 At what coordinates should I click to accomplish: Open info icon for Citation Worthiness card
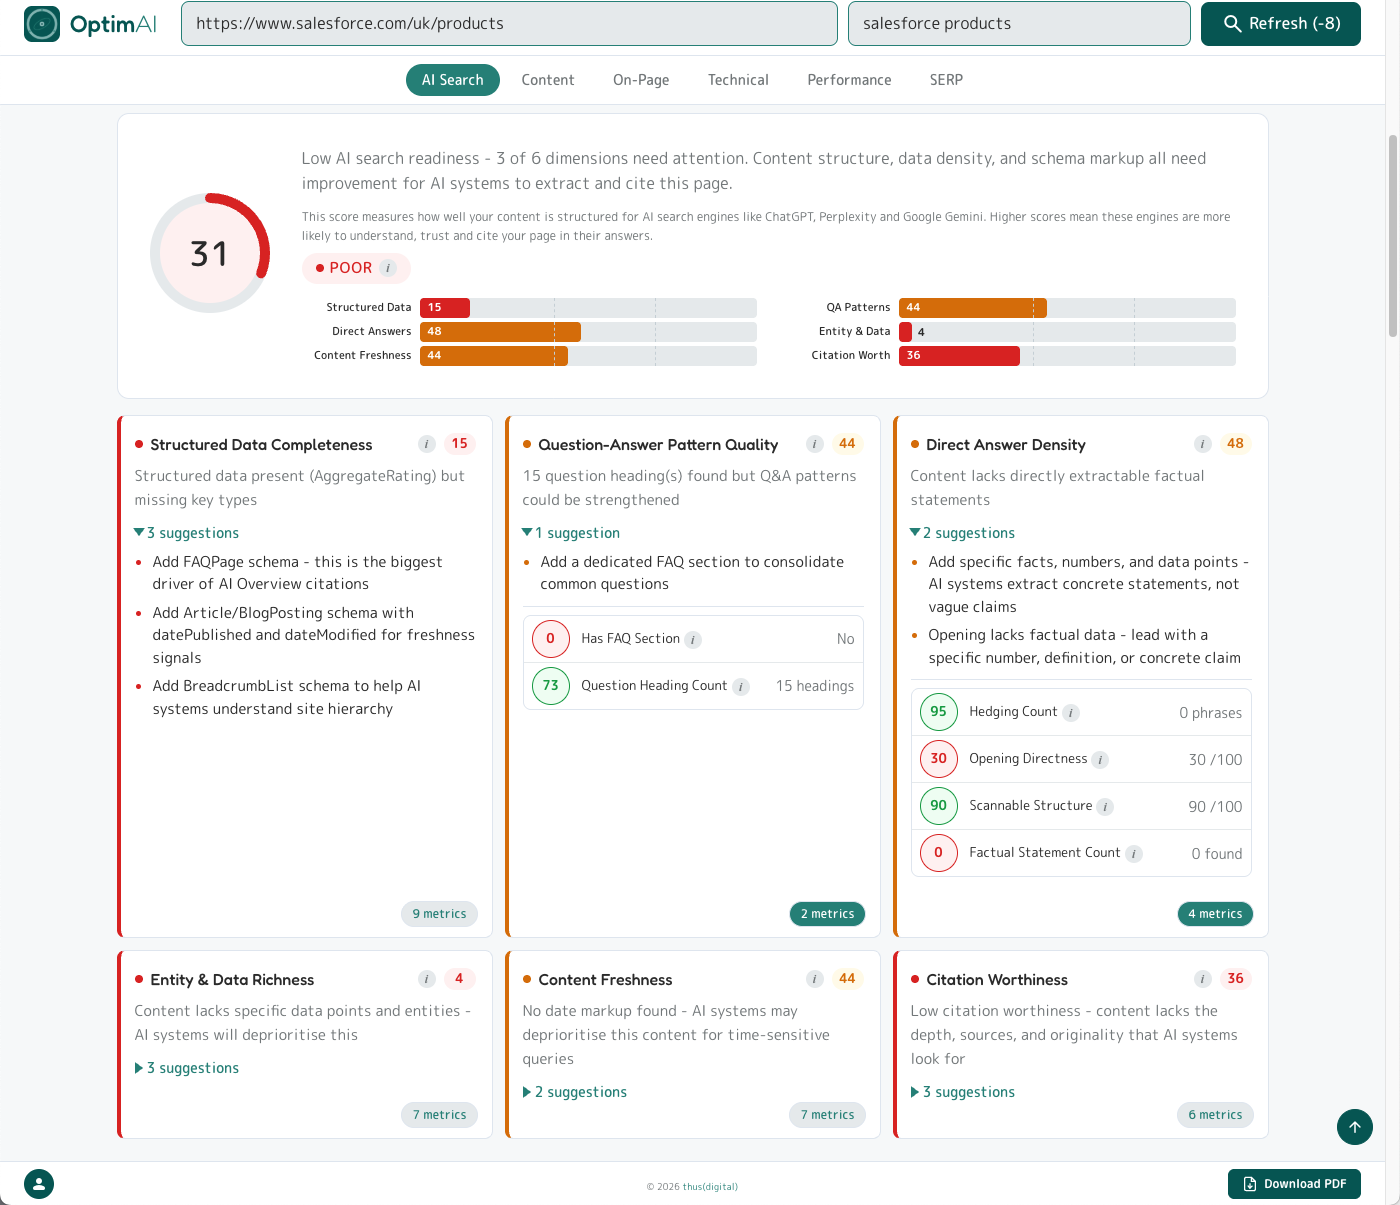[1203, 979]
